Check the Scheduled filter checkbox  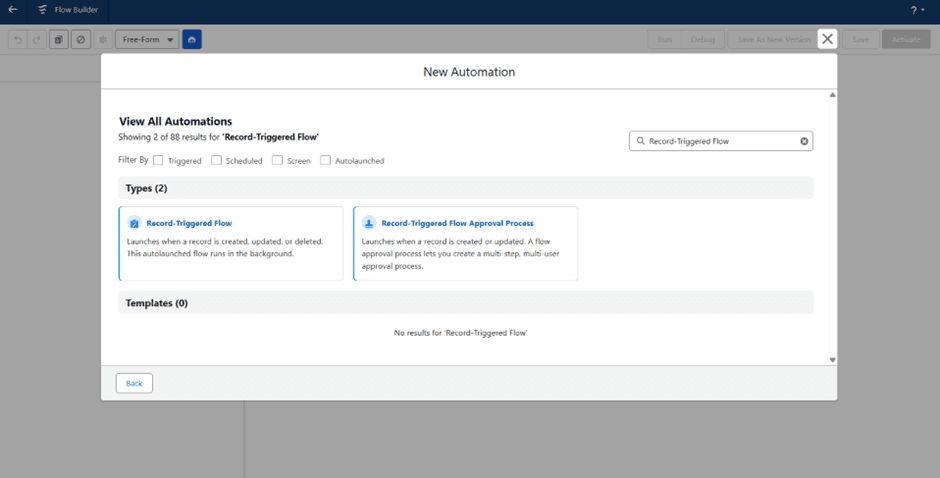216,160
